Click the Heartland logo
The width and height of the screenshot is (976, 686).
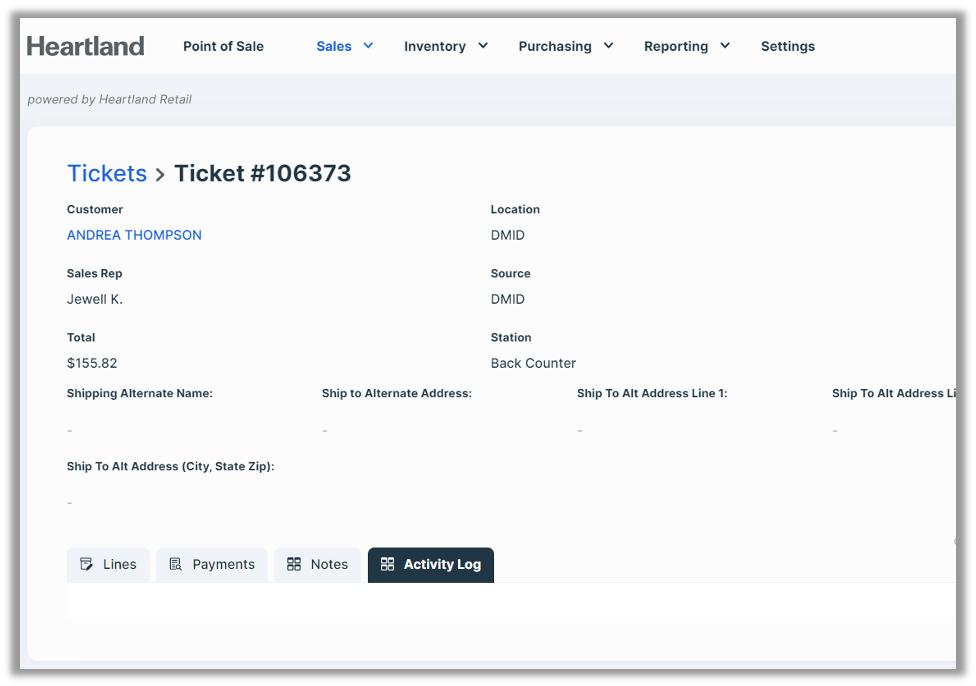pos(86,46)
